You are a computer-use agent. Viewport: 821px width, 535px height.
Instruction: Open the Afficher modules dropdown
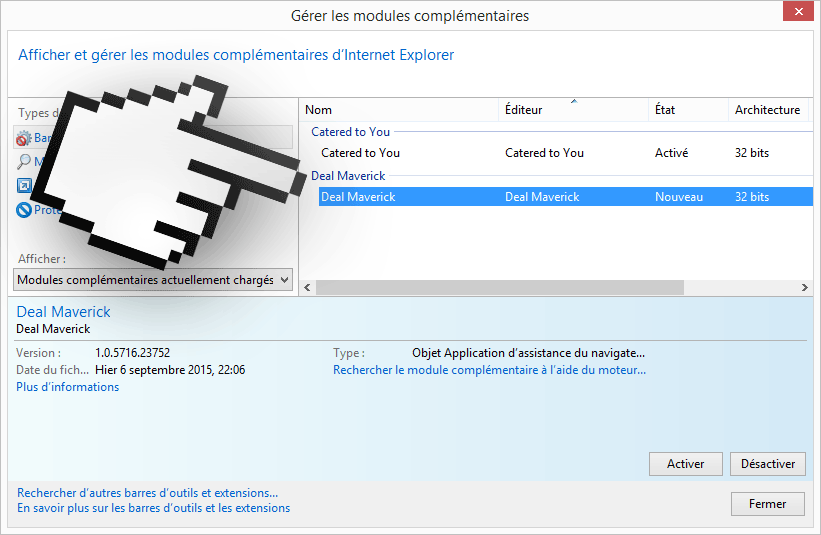tap(153, 280)
